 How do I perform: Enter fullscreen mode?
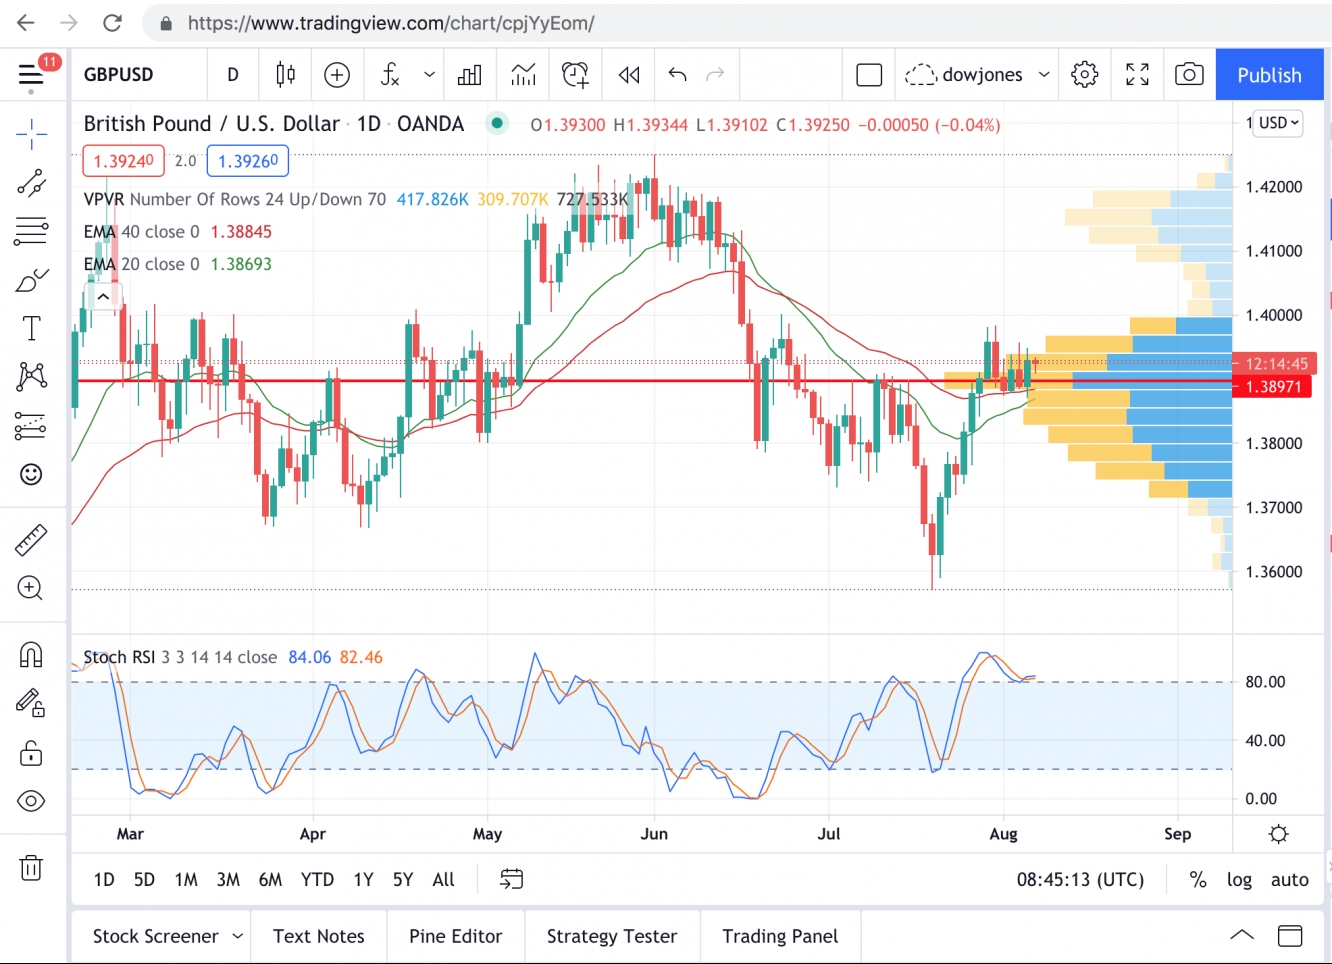[x=1137, y=75]
